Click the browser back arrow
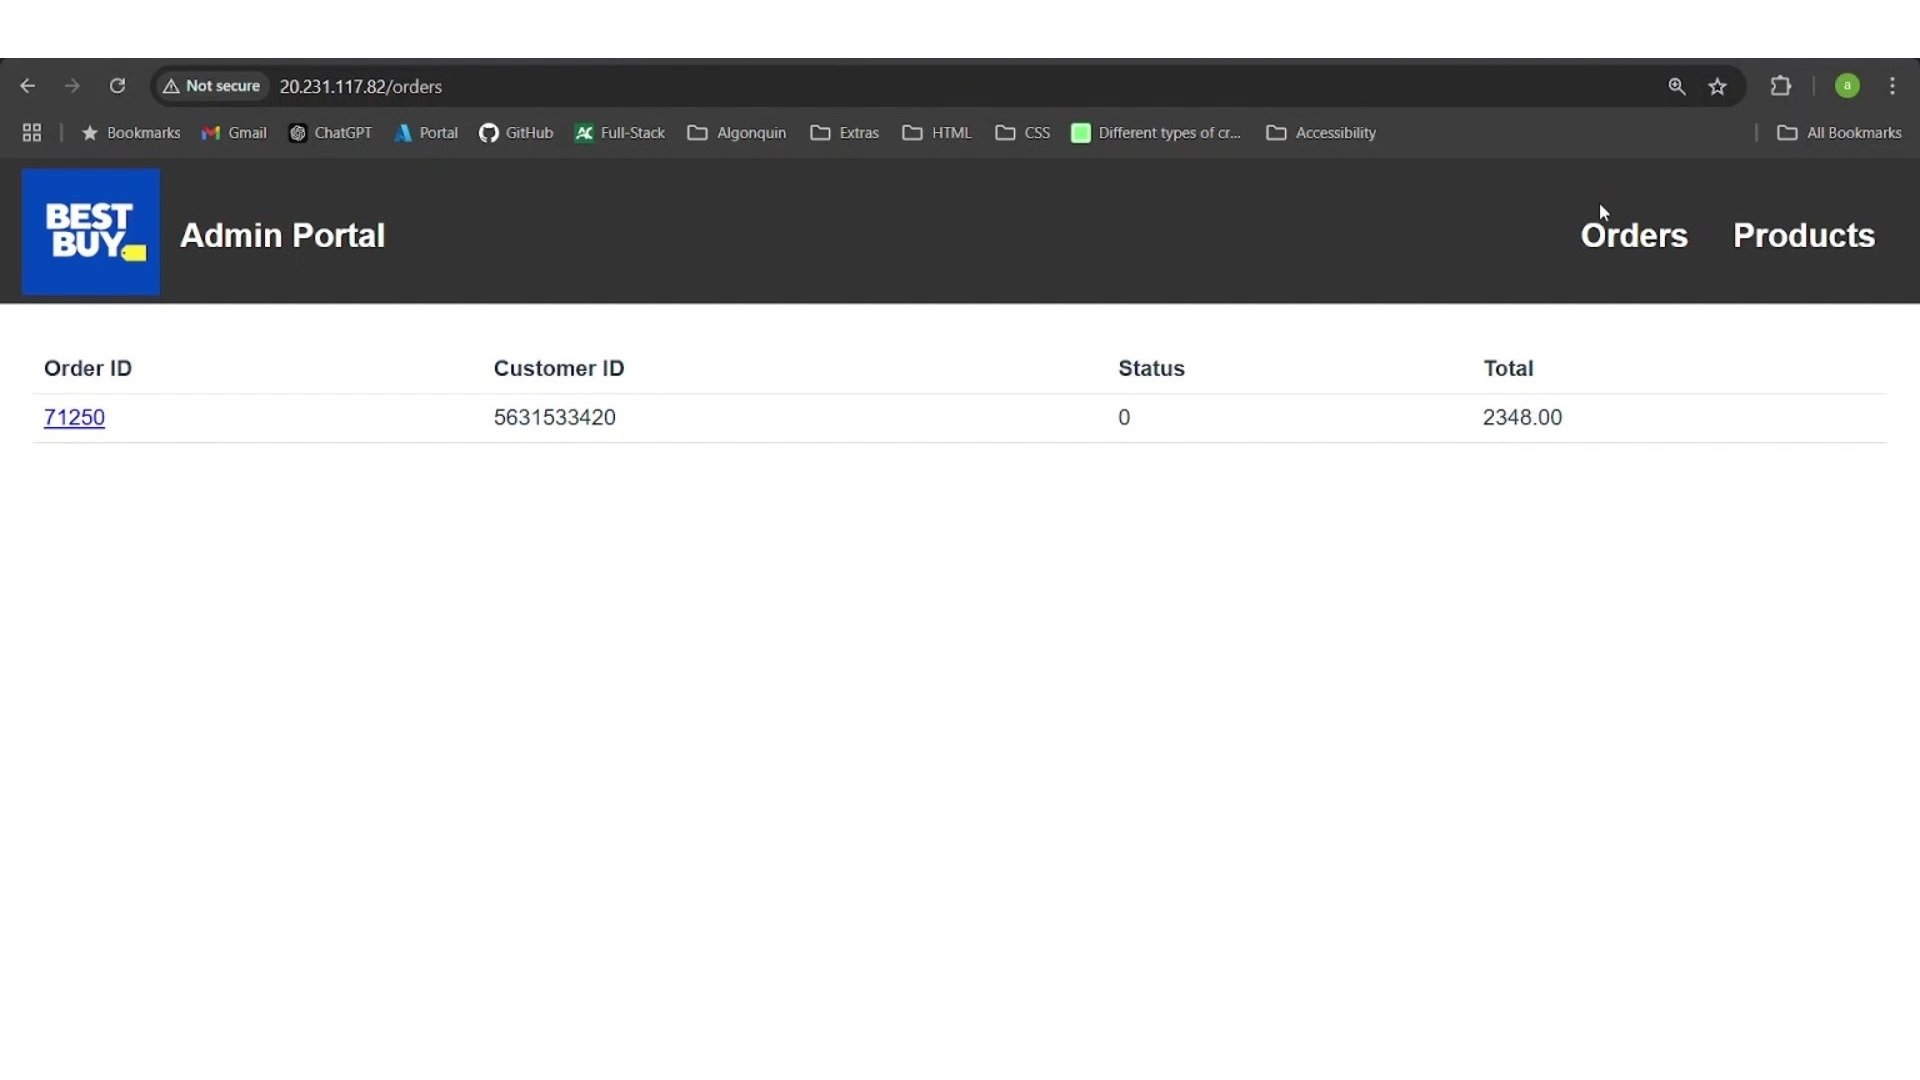 28,87
